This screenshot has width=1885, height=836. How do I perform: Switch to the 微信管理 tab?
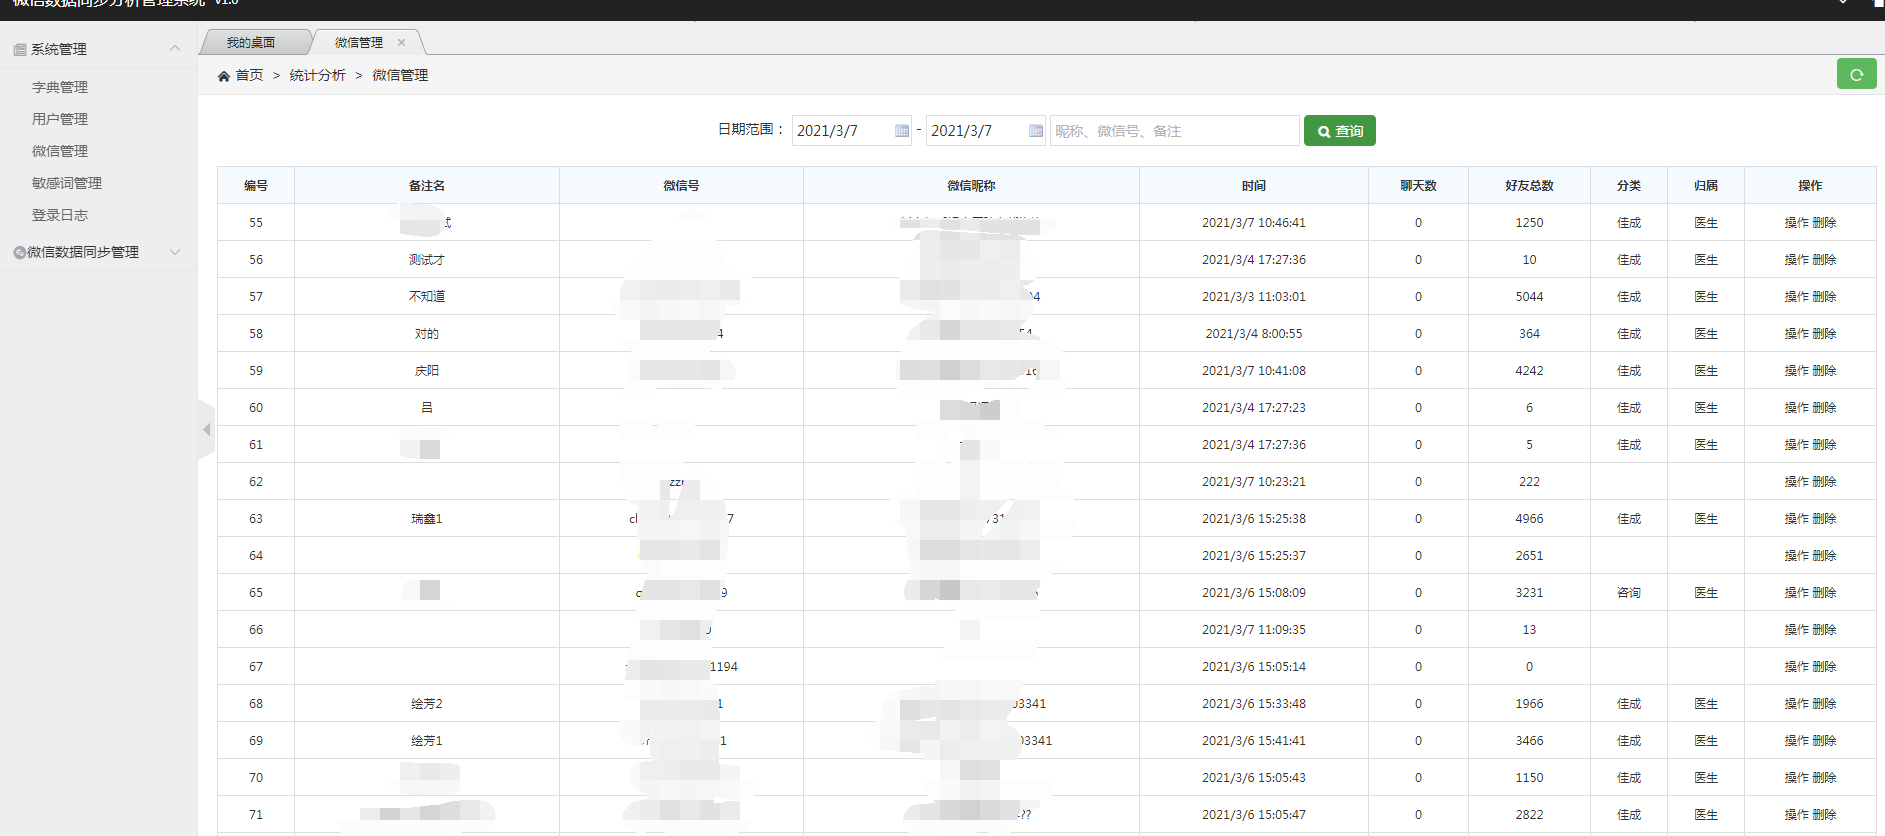(x=359, y=42)
